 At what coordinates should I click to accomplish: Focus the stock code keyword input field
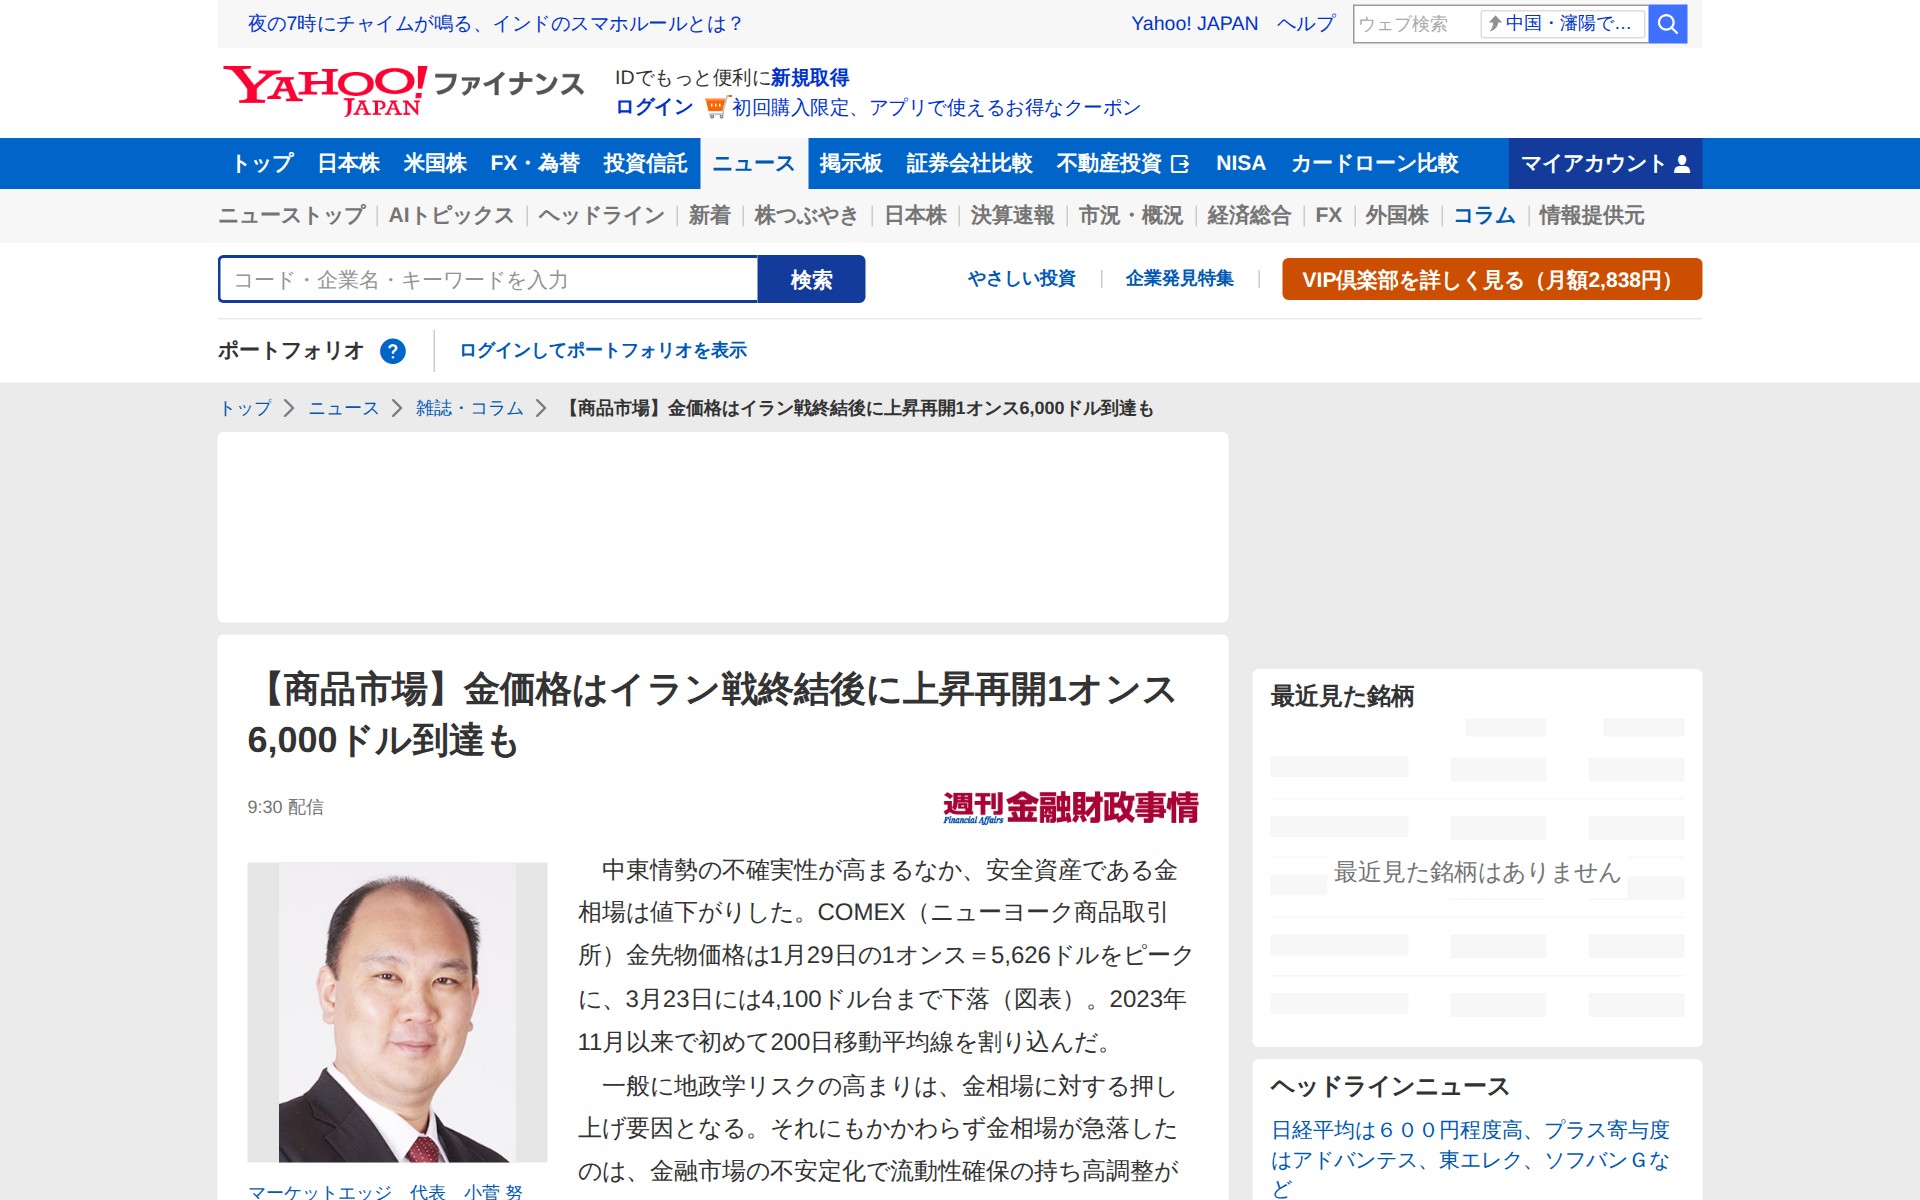click(x=488, y=280)
